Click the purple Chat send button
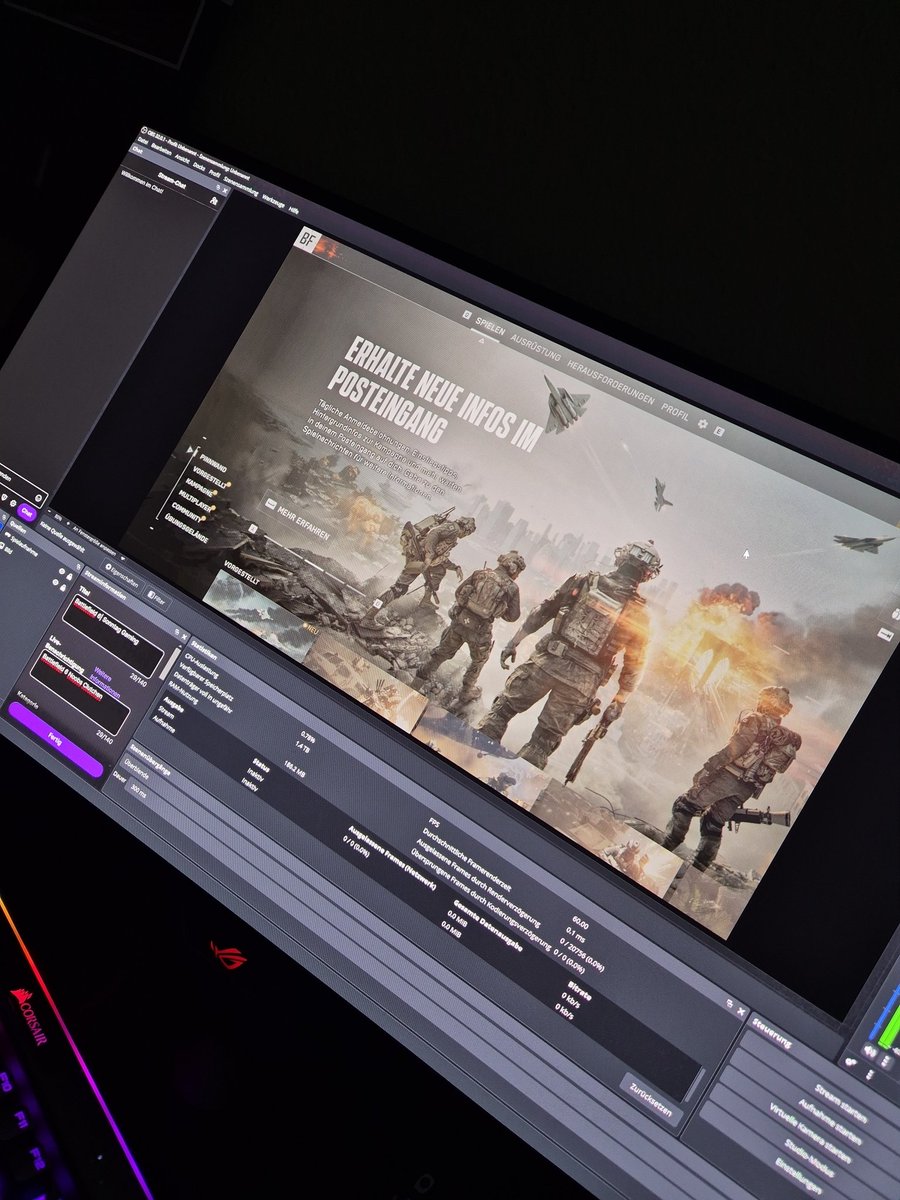 click(27, 512)
